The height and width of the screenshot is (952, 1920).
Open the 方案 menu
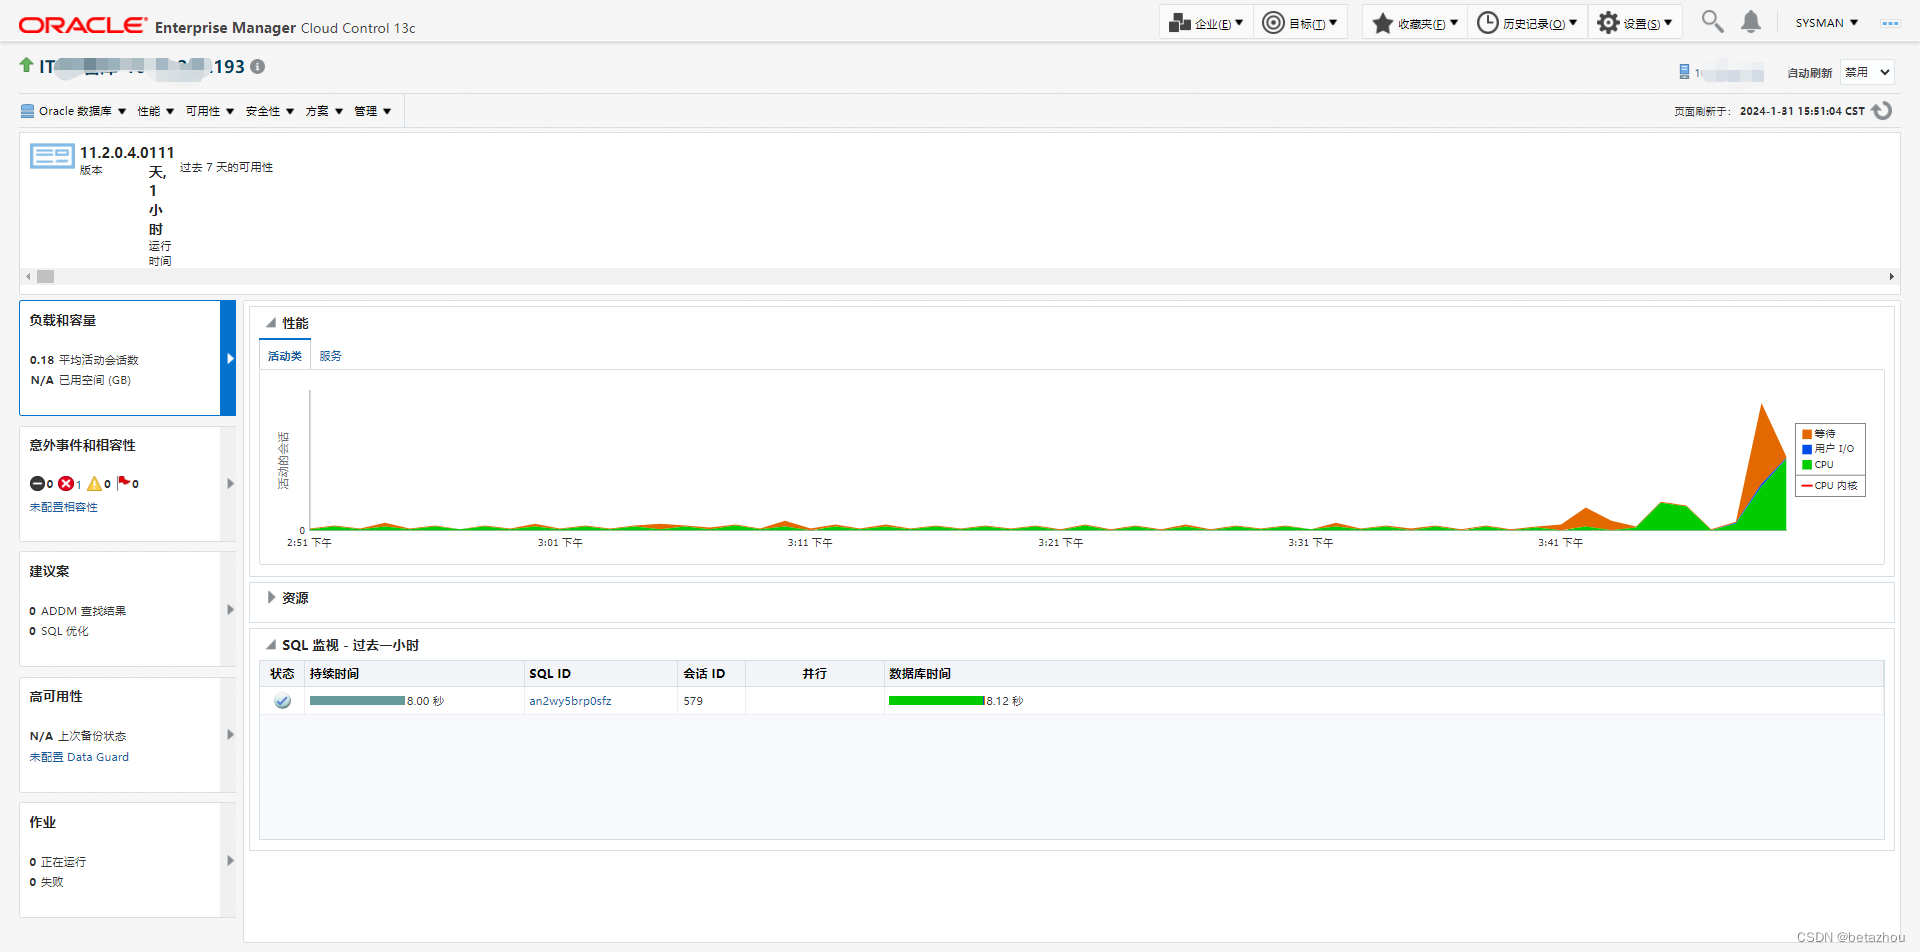point(325,111)
